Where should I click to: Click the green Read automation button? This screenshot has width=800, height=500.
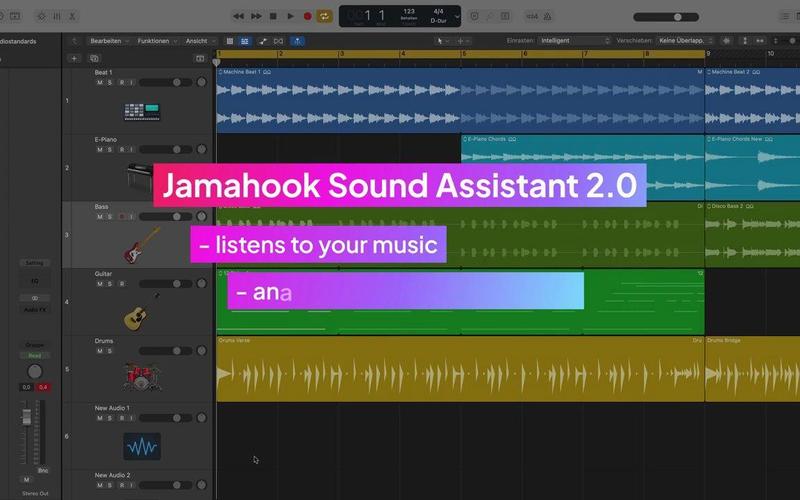click(35, 356)
